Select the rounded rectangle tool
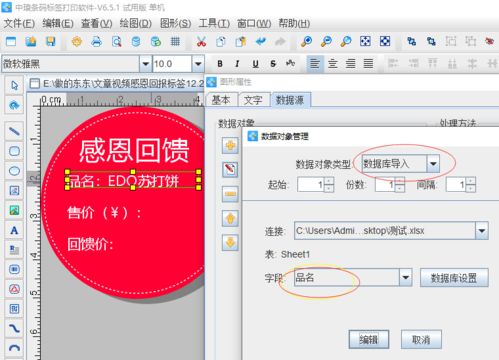The width and height of the screenshot is (499, 360). [14, 151]
